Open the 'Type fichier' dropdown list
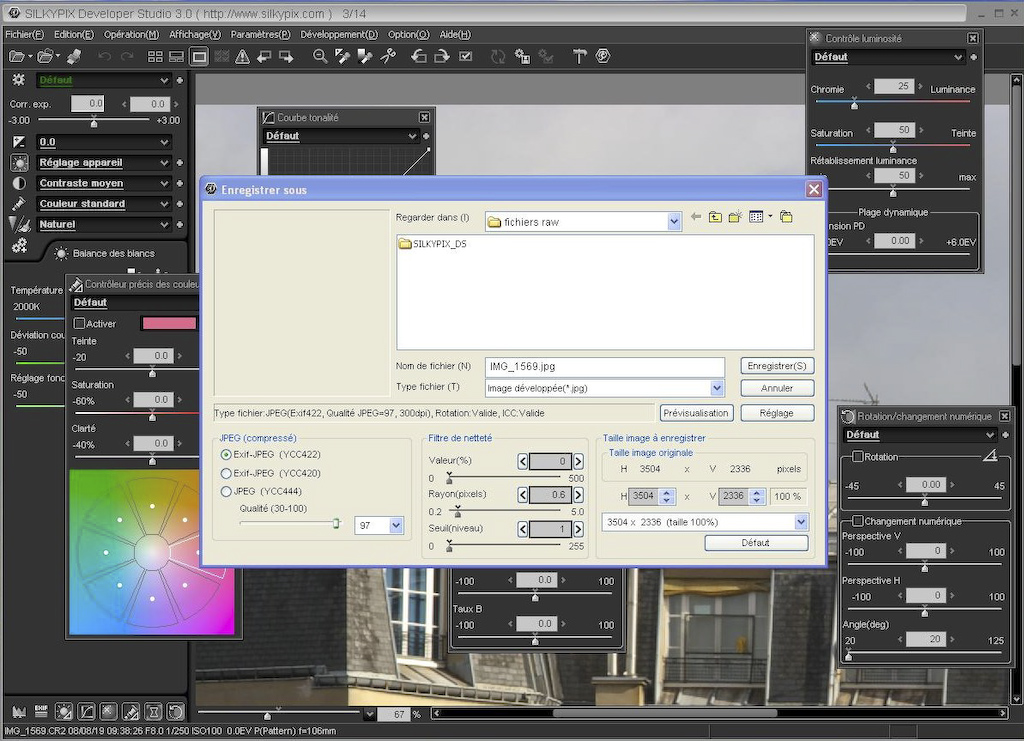The width and height of the screenshot is (1024, 741). pos(716,388)
